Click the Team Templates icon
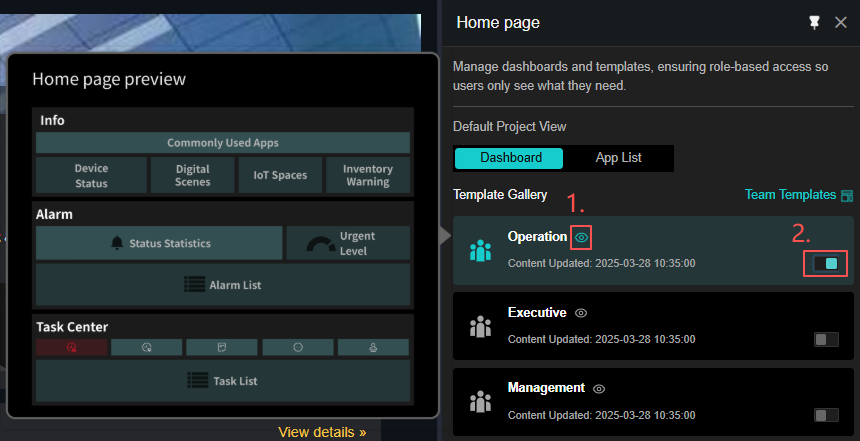860x441 pixels. point(847,195)
